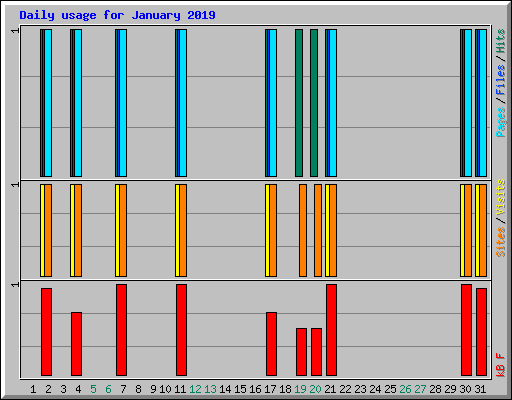Select the cyan Pages bar for day 30
This screenshot has width=512, height=400.
click(468, 103)
